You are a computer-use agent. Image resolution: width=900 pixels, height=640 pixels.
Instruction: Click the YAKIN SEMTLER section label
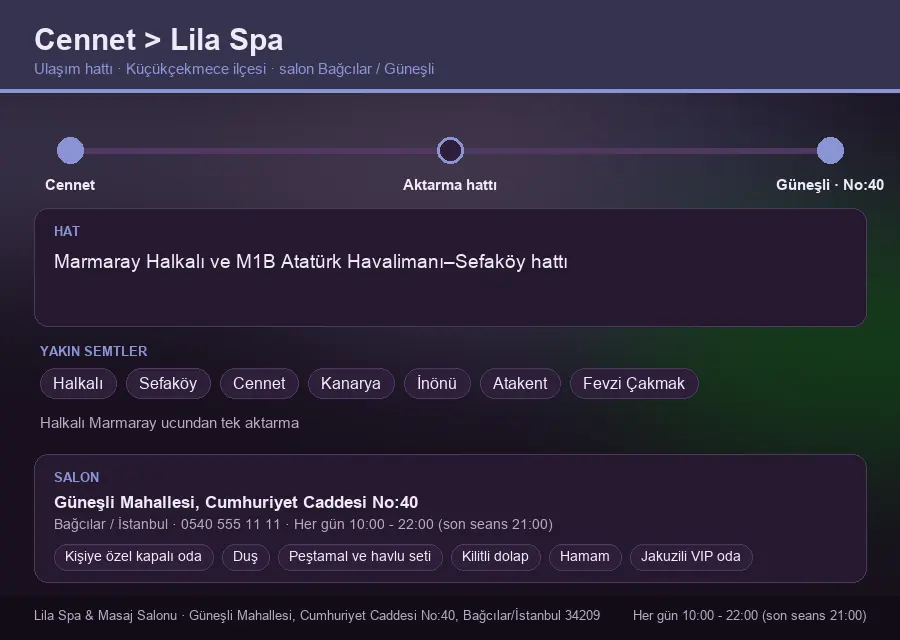(x=94, y=351)
